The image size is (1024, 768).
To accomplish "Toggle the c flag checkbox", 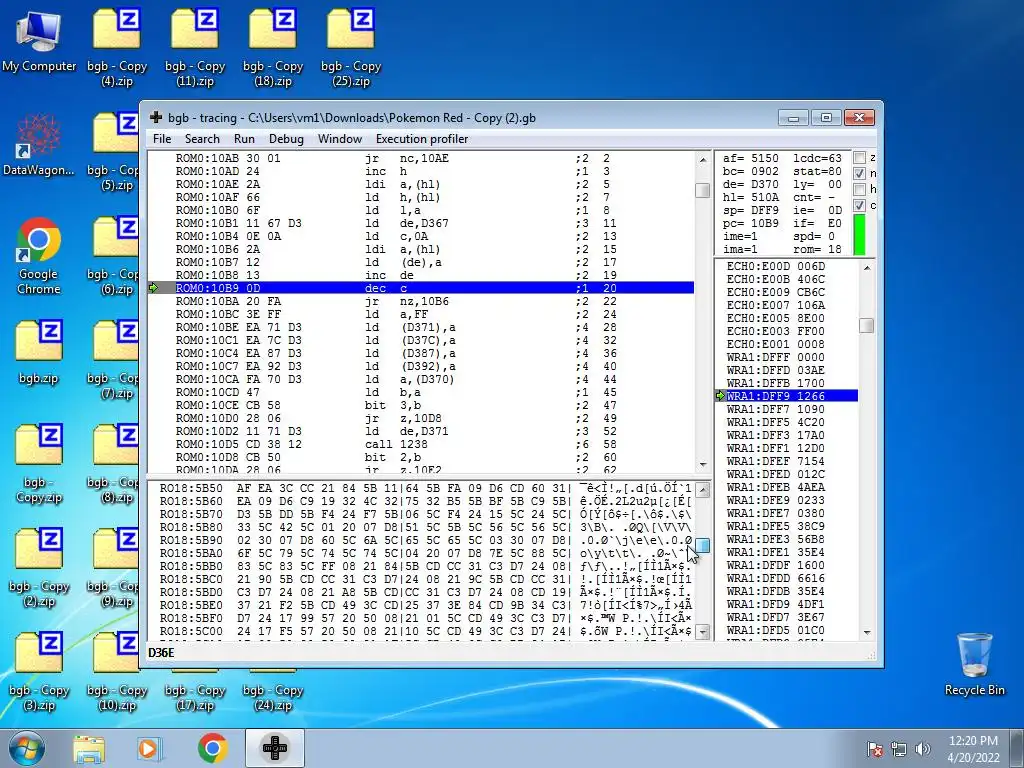I will 860,205.
